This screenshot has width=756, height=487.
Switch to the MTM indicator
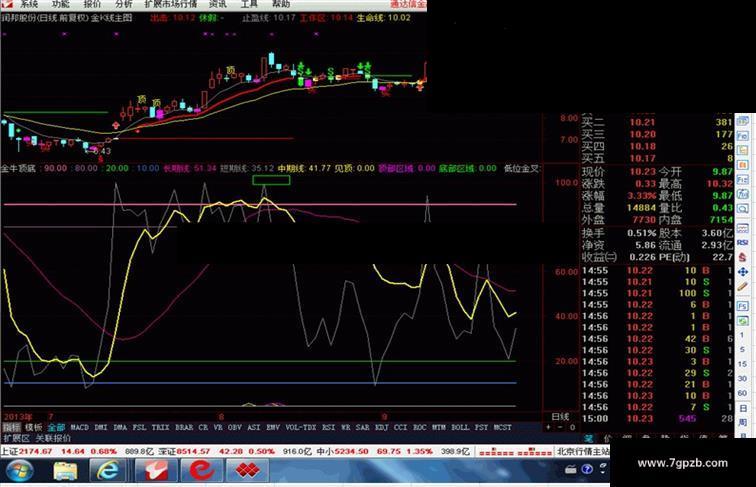439,427
